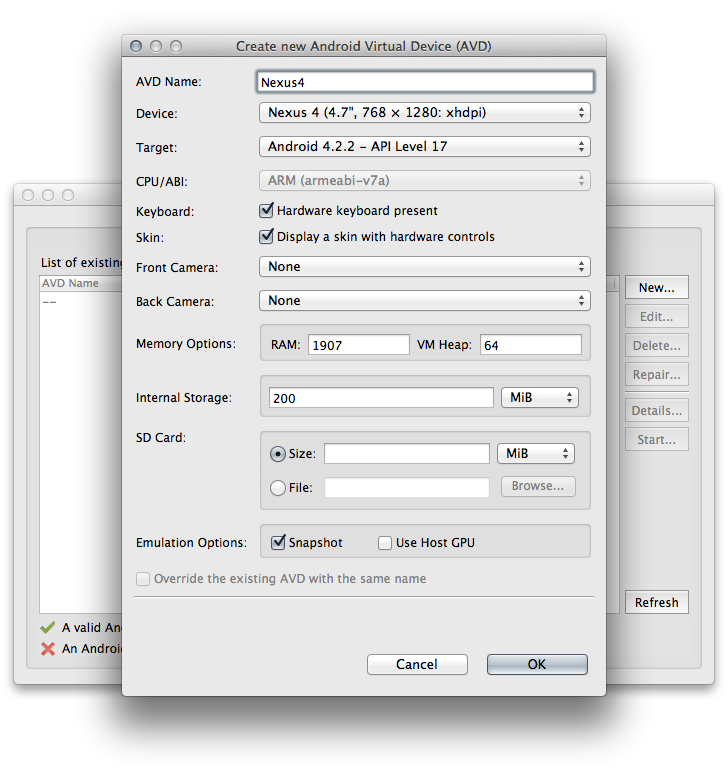The height and width of the screenshot is (775, 728).
Task: Open the Device dropdown showing Nexus 4
Action: pyautogui.click(x=425, y=113)
